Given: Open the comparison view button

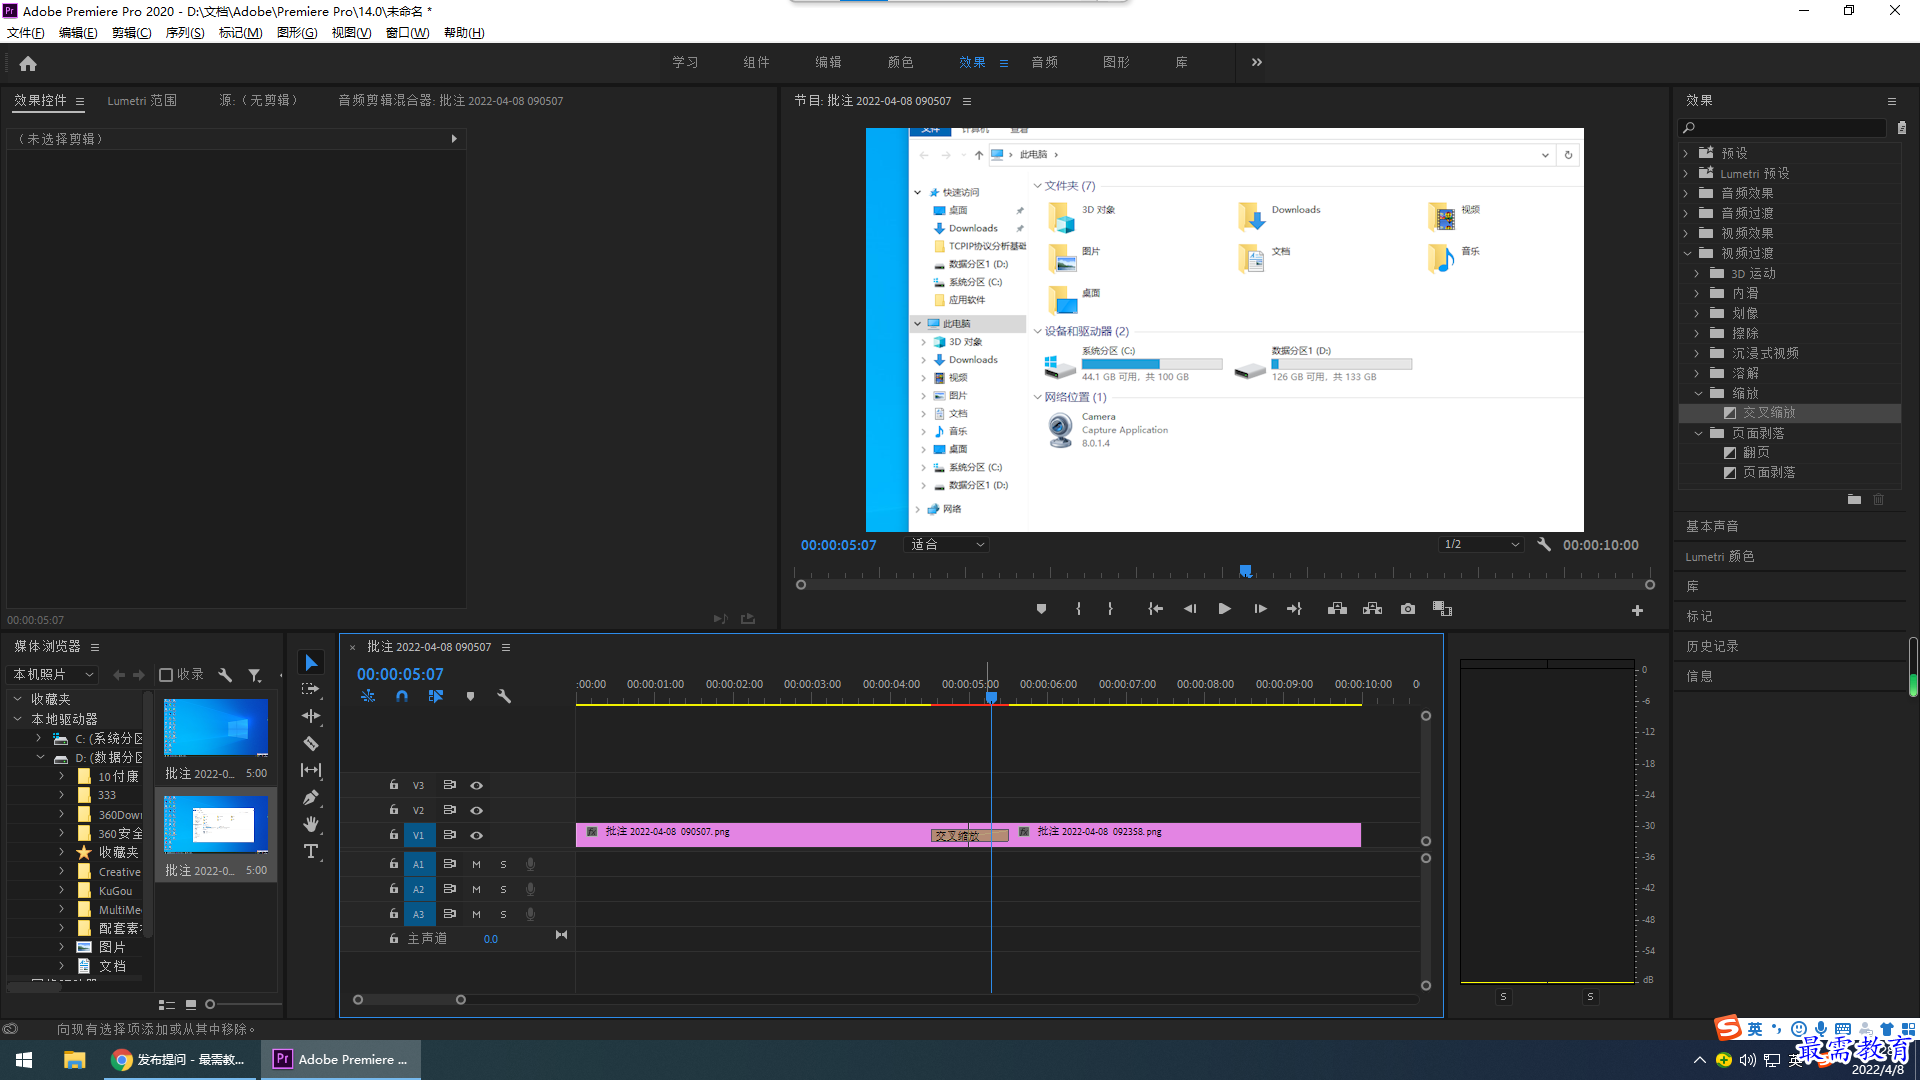Looking at the screenshot, I should [1442, 609].
